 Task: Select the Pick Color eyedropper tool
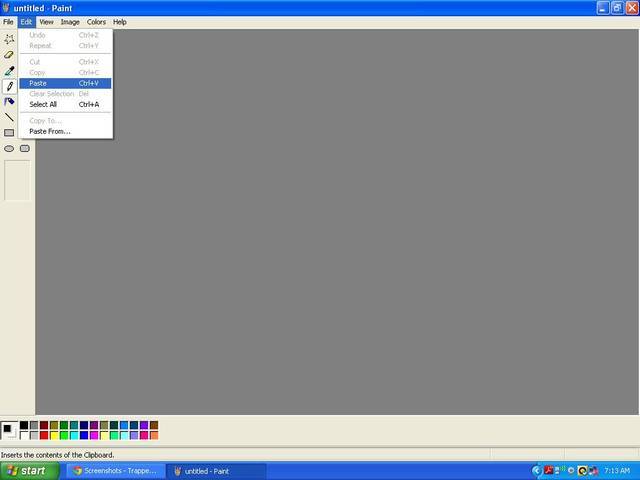(9, 71)
